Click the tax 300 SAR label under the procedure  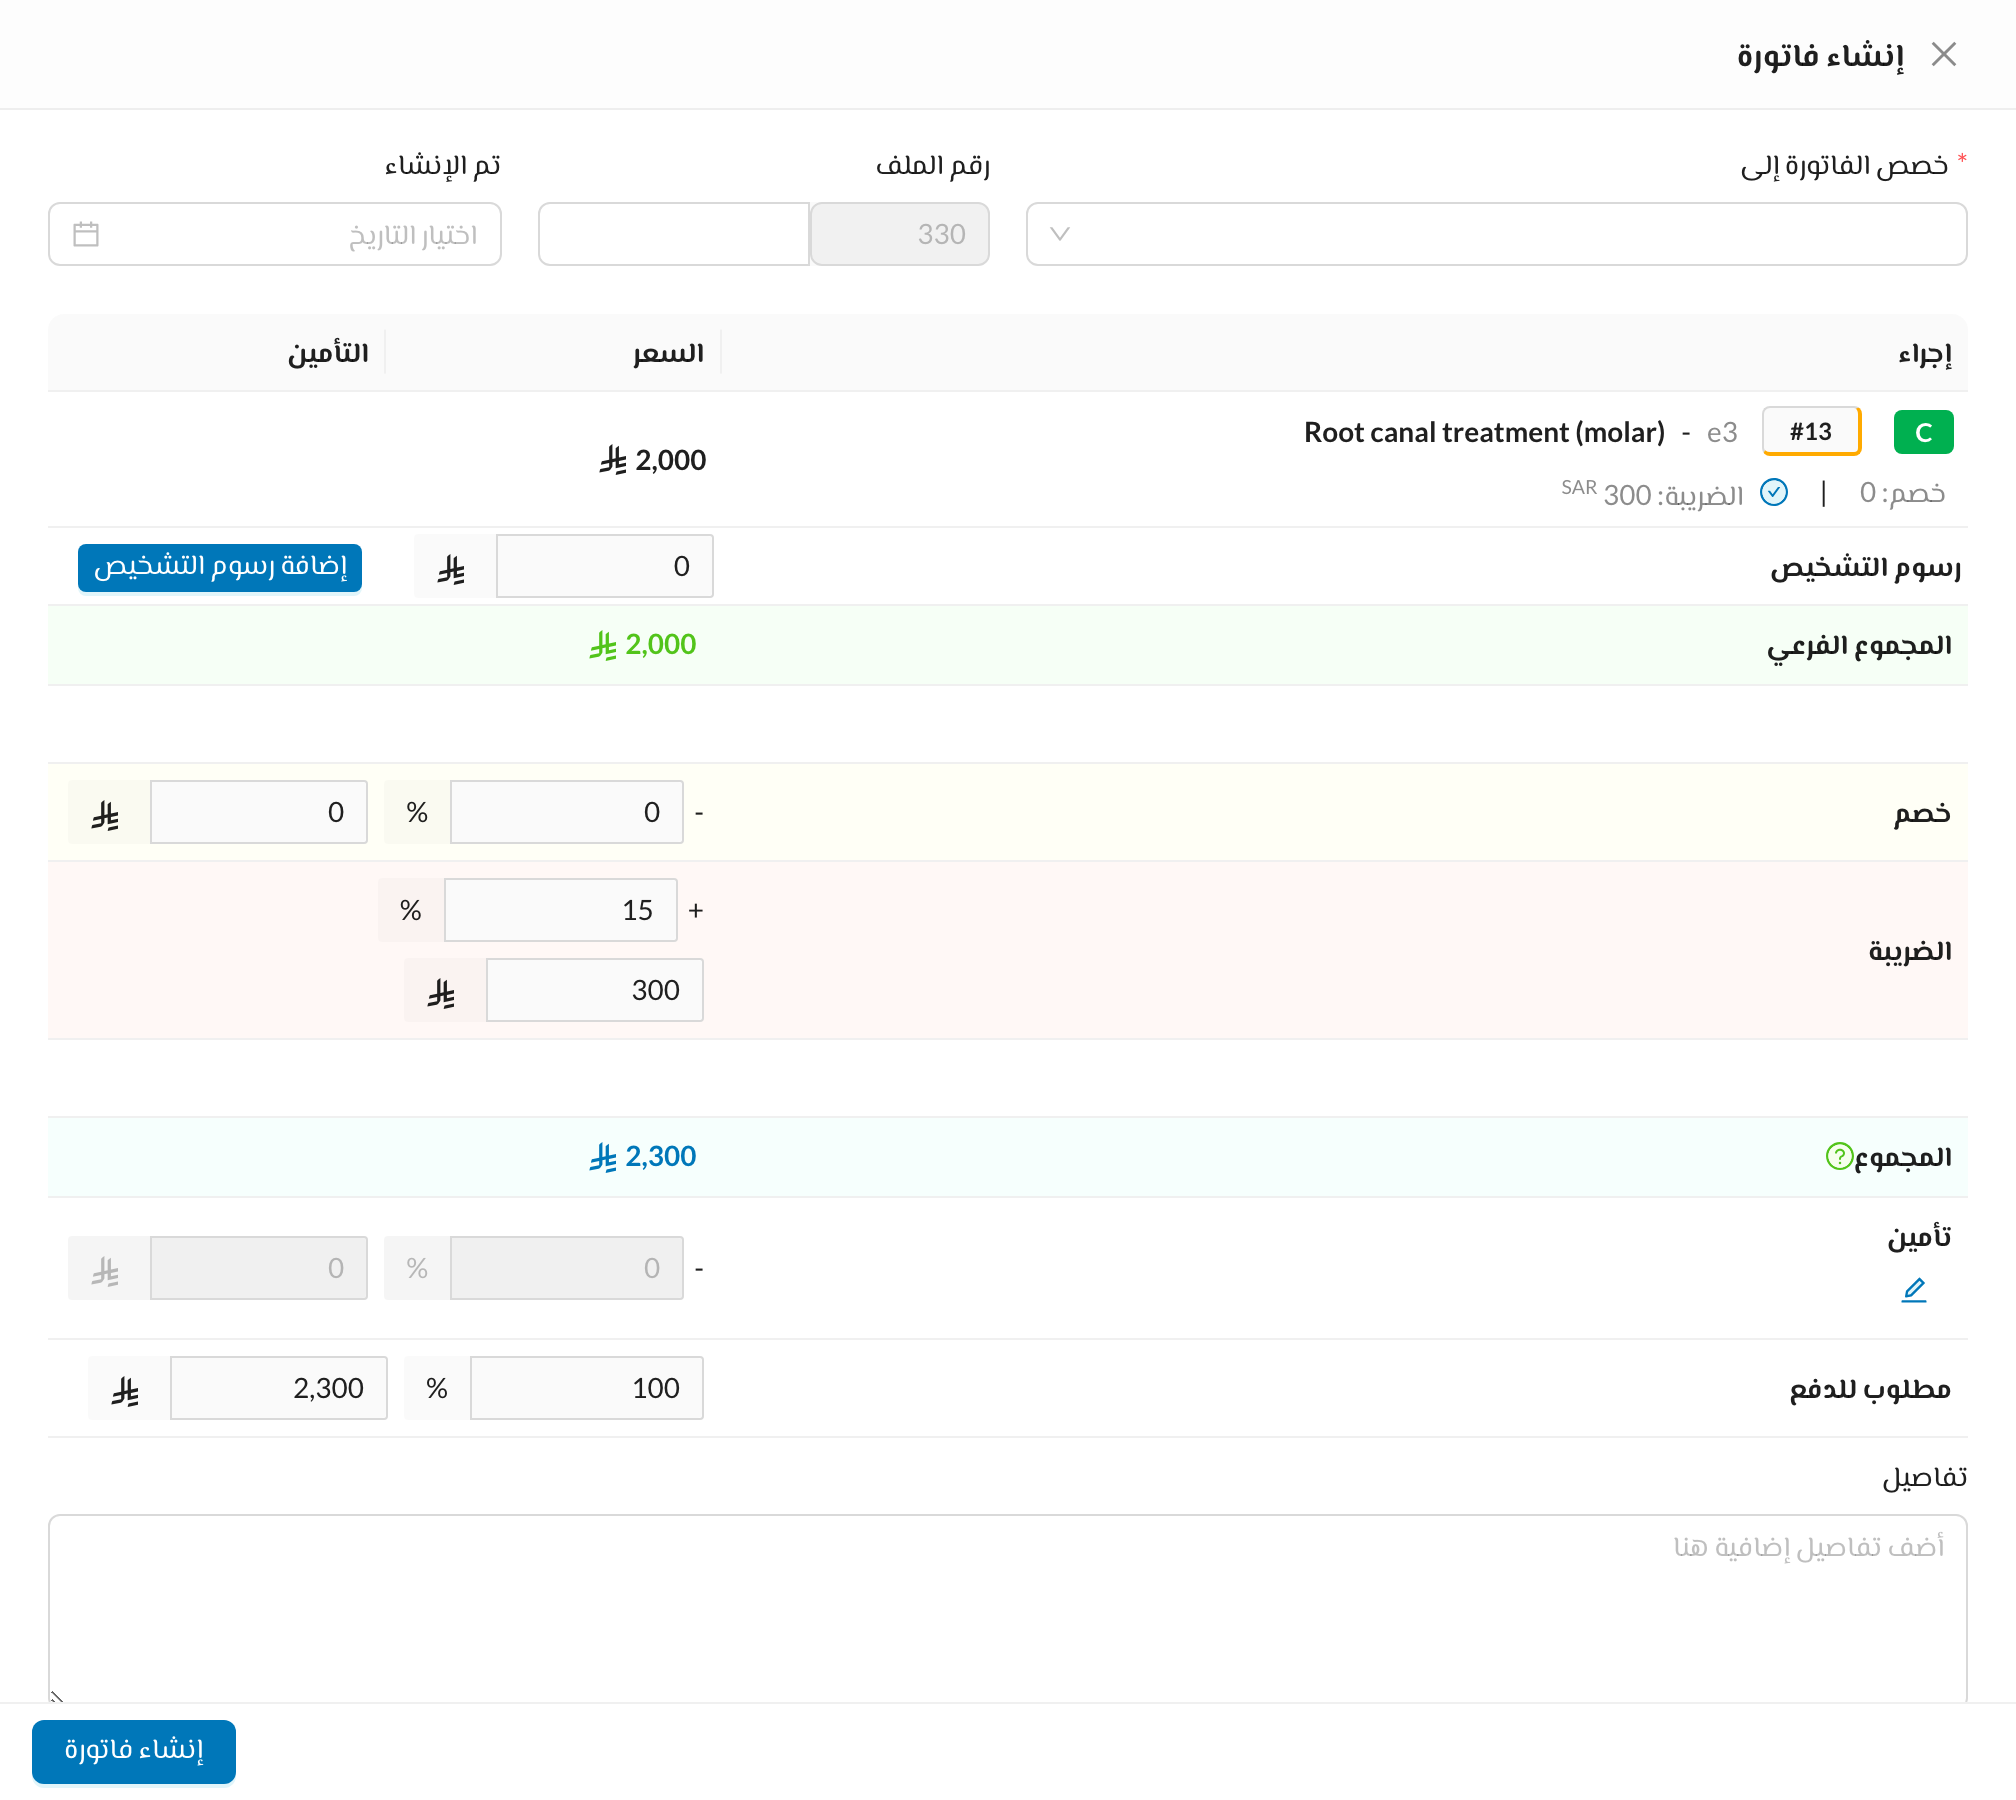click(1652, 493)
